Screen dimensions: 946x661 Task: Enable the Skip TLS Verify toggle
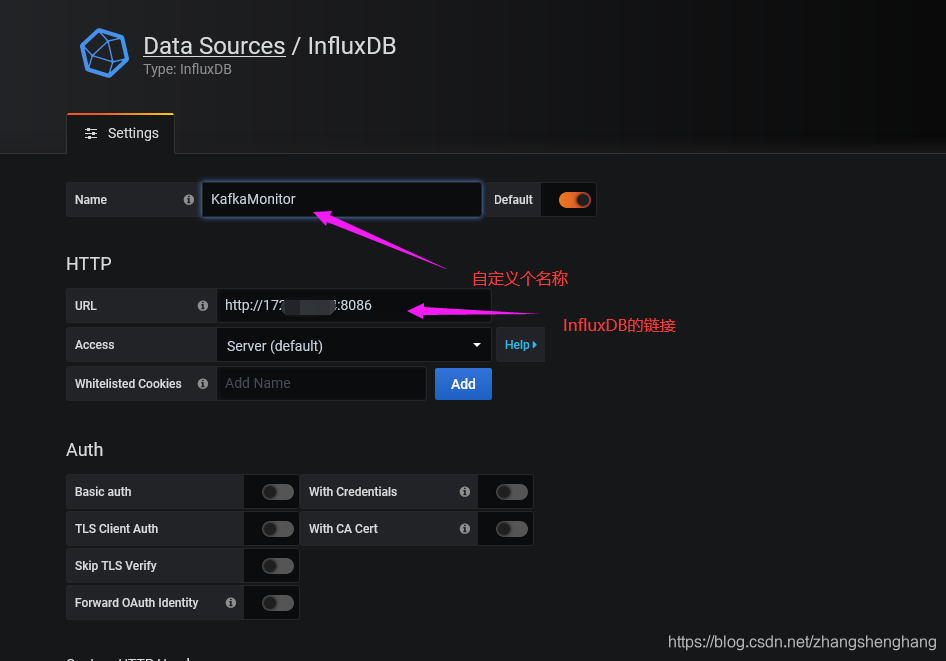278,566
